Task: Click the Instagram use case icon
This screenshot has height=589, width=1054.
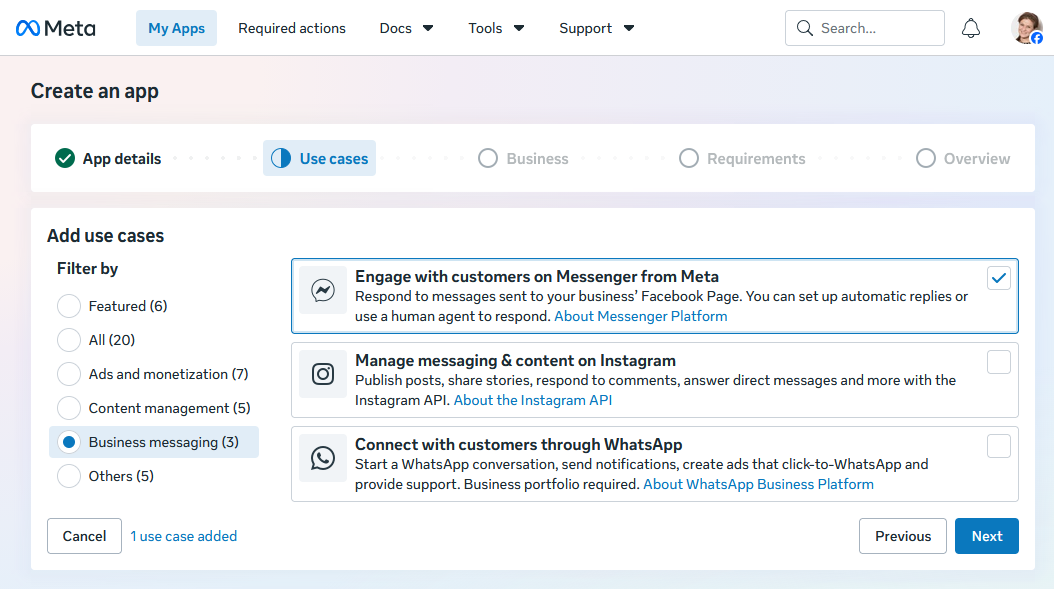Action: 323,374
